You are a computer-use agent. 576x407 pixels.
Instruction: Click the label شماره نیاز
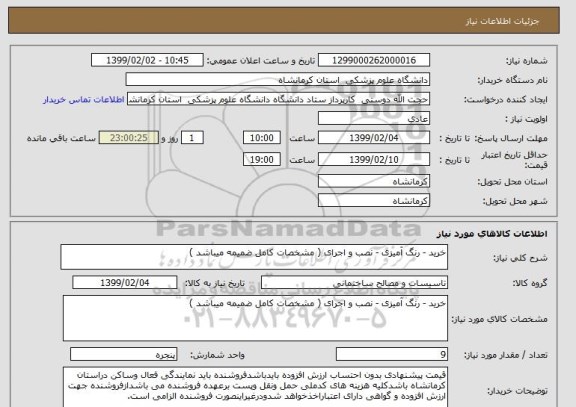pos(527,61)
